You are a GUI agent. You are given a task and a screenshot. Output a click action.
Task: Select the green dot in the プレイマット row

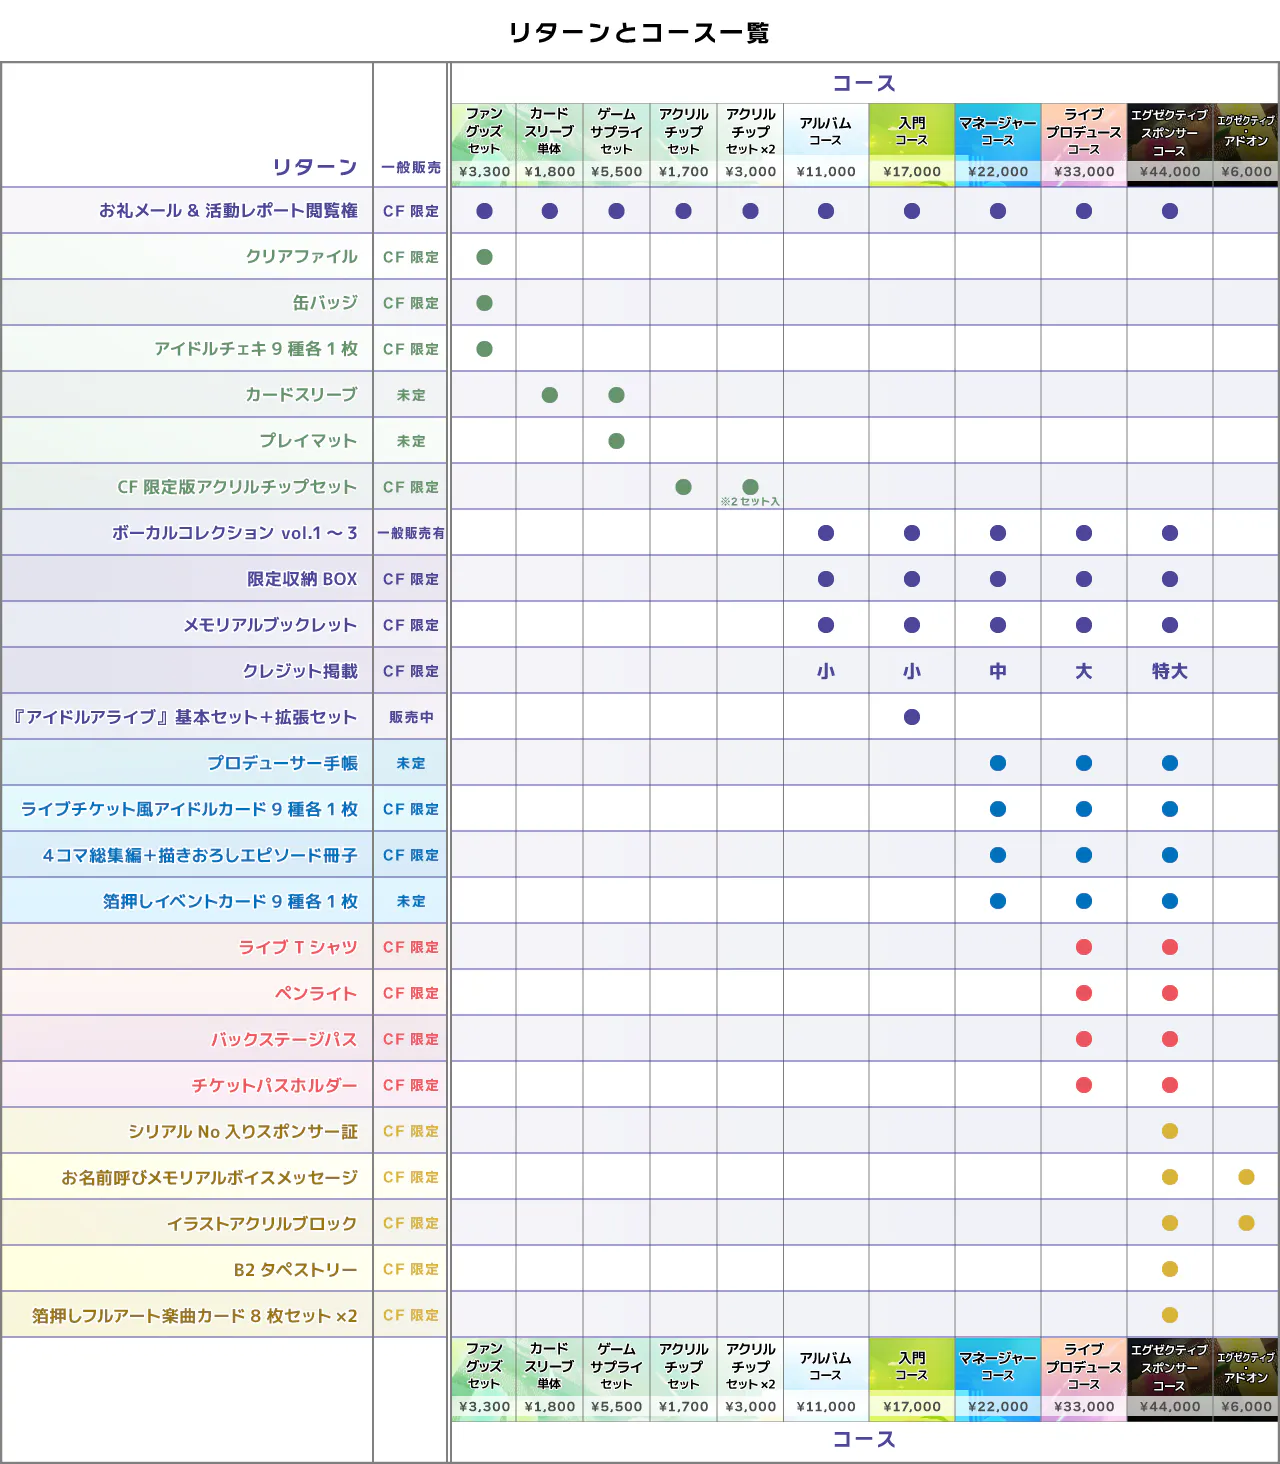617,441
